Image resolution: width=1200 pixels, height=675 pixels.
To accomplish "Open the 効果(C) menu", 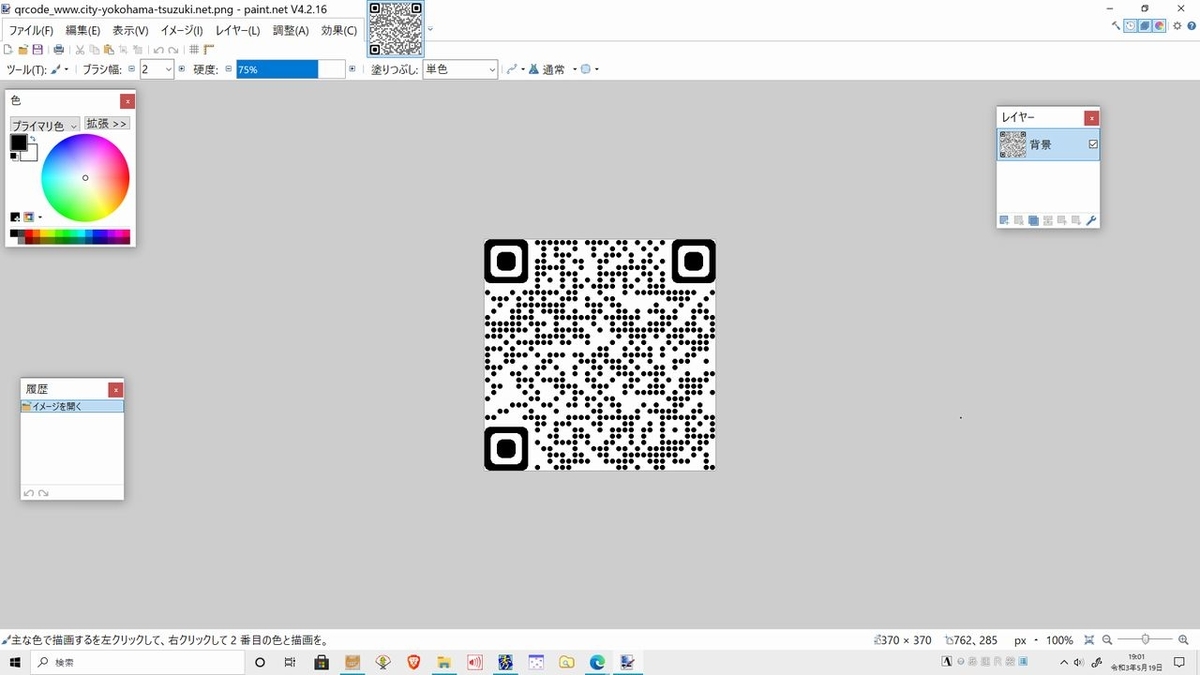I will point(339,30).
